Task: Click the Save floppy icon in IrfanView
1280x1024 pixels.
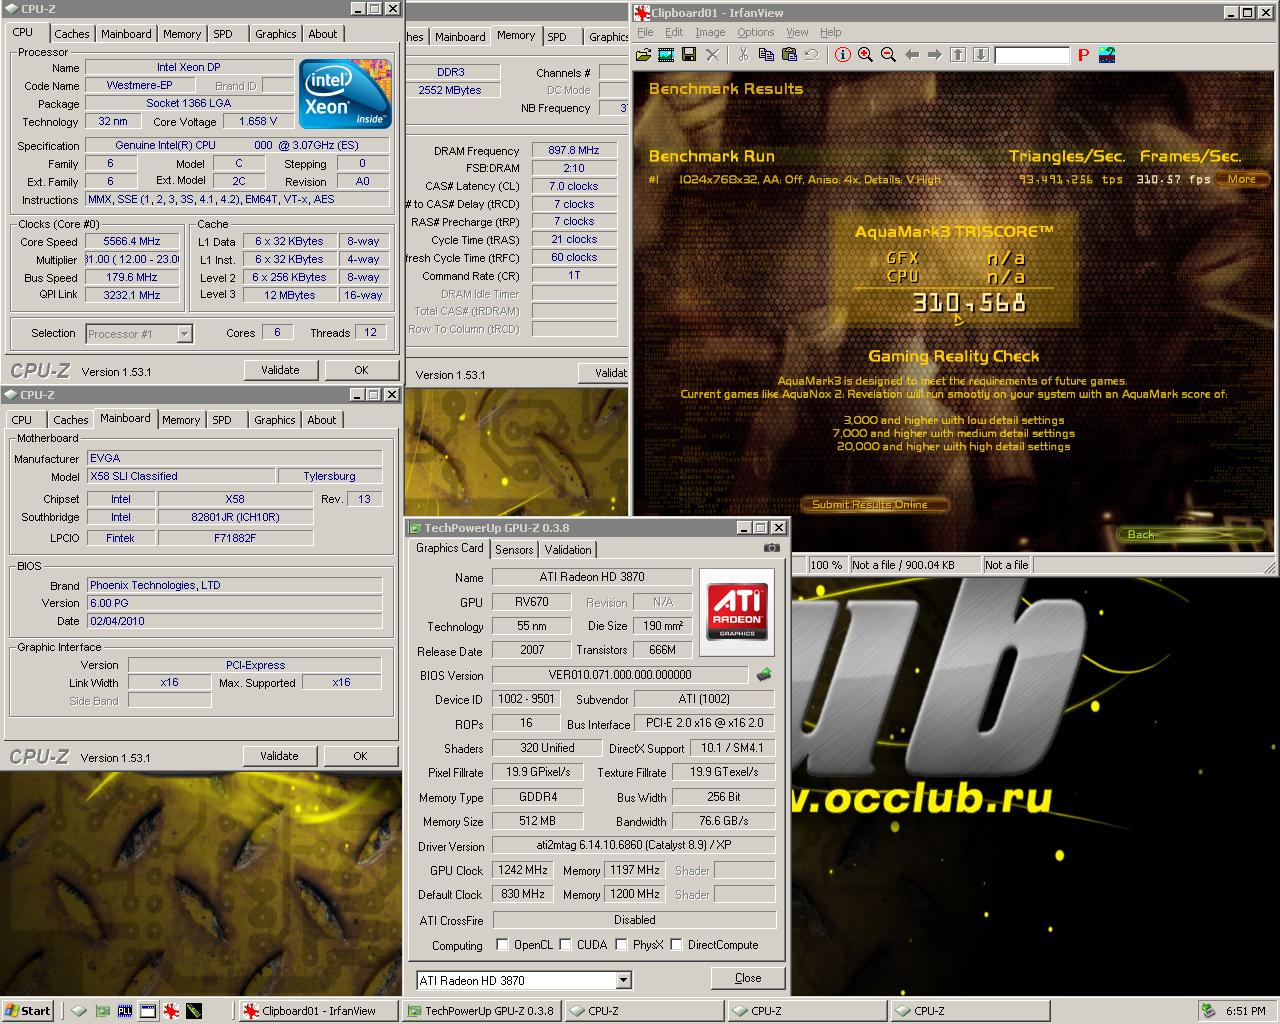Action: [689, 55]
